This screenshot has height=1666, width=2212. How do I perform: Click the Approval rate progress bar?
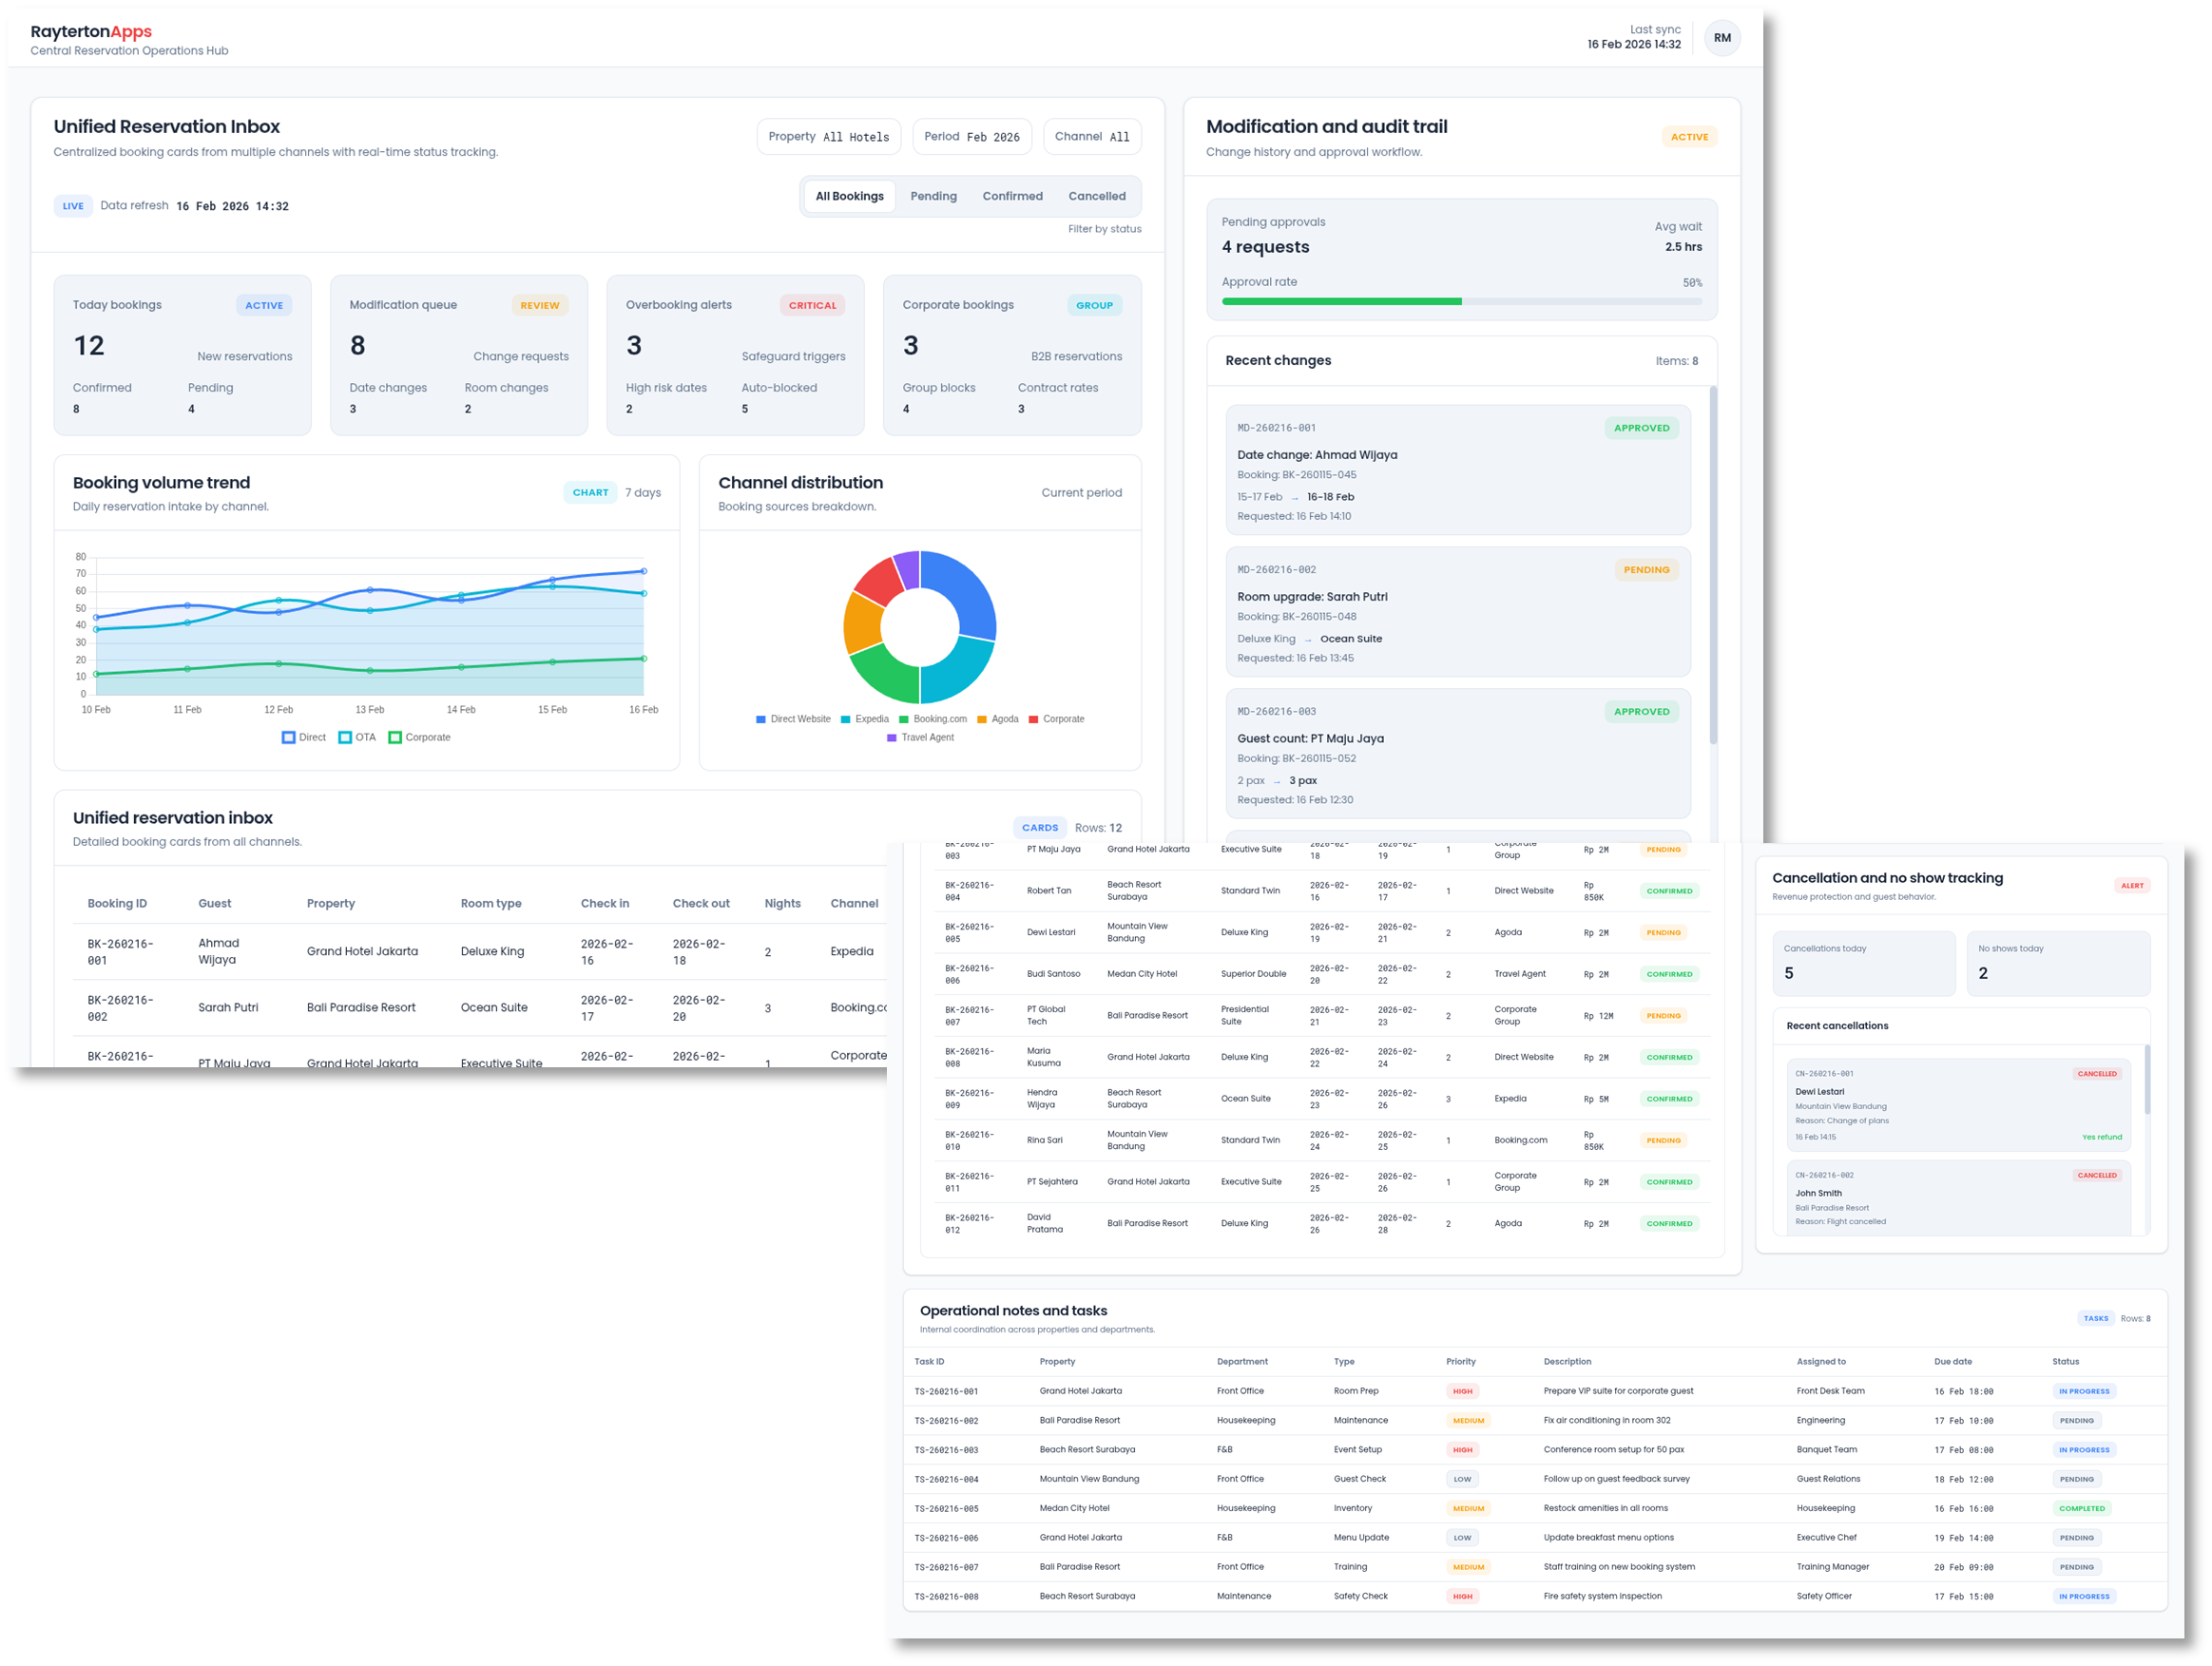tap(1461, 301)
